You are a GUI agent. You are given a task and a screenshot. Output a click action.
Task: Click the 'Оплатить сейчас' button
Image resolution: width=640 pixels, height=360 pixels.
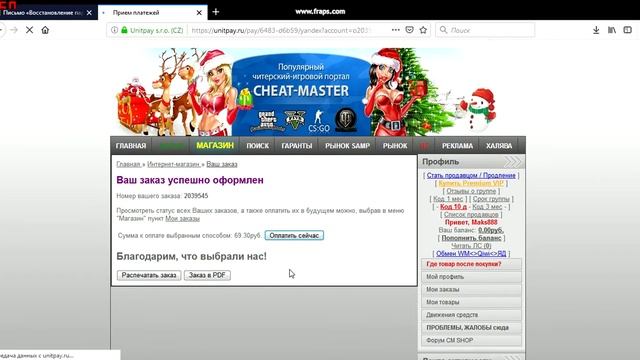pos(294,236)
